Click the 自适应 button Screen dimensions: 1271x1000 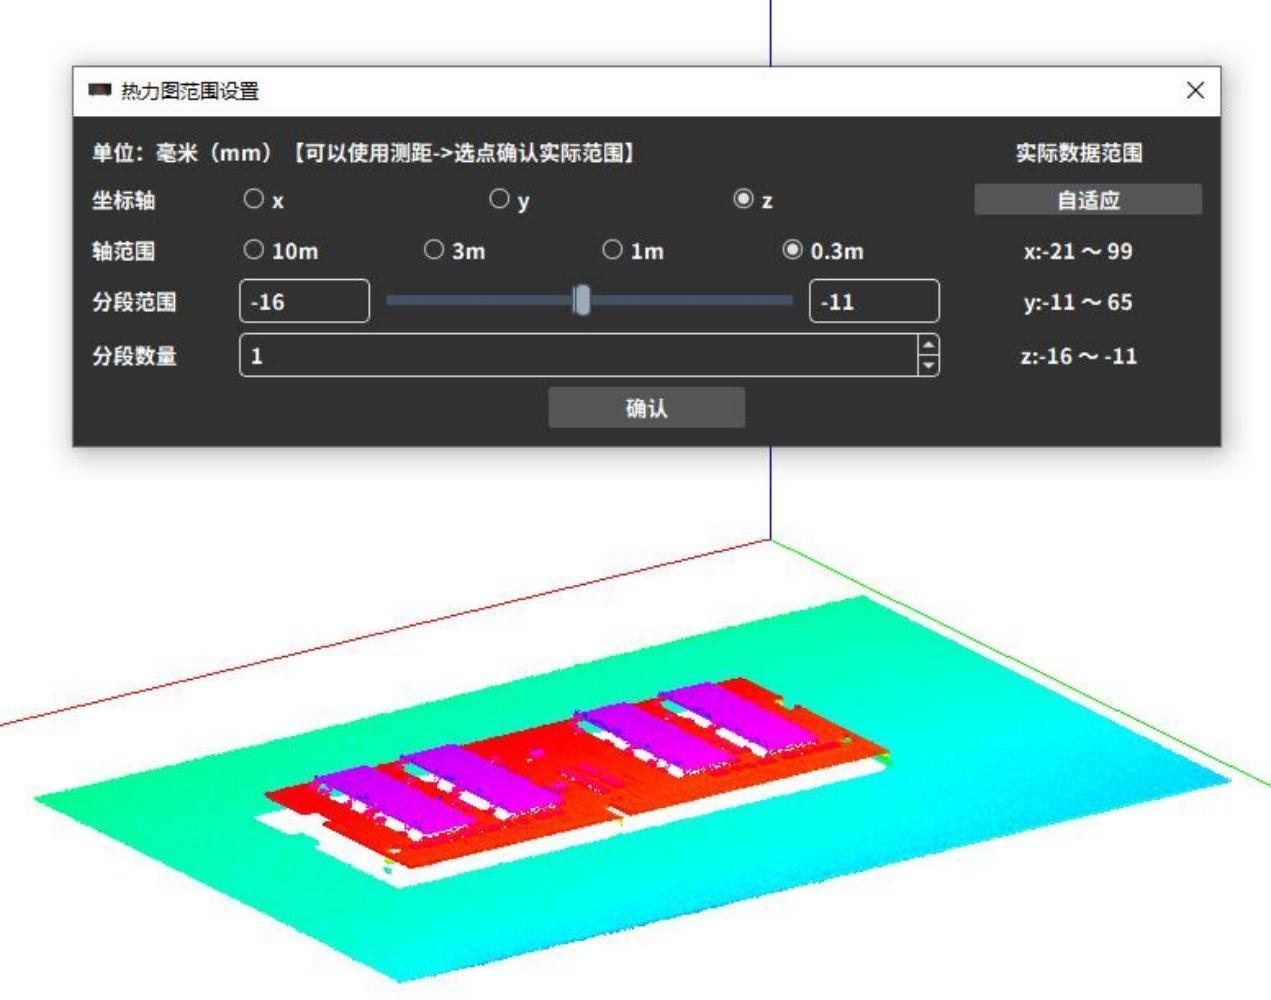[x=1088, y=200]
